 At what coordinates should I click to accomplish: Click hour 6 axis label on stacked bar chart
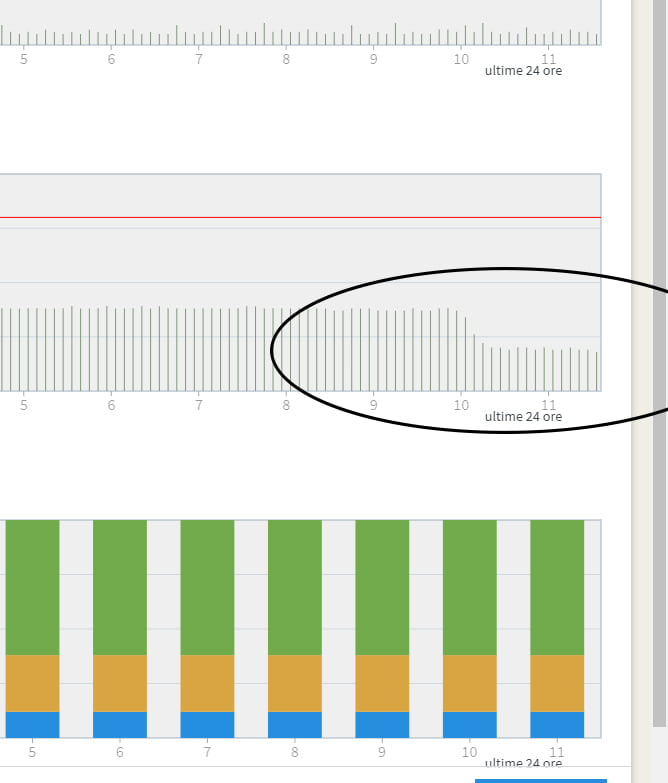coord(120,752)
